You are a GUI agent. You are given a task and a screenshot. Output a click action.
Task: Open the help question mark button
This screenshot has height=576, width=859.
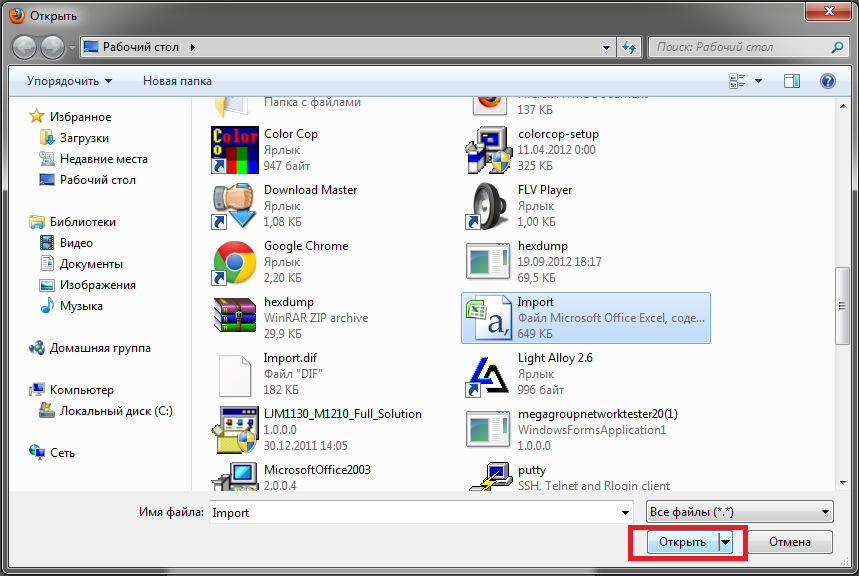(827, 81)
